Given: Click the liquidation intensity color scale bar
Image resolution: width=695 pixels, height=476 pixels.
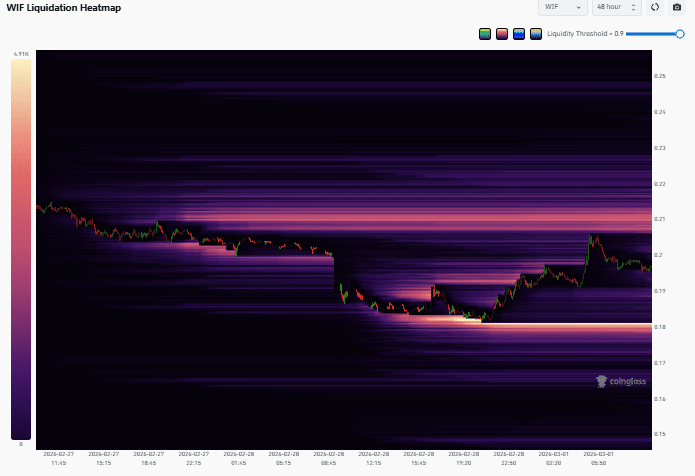Looking at the screenshot, I should (20, 248).
